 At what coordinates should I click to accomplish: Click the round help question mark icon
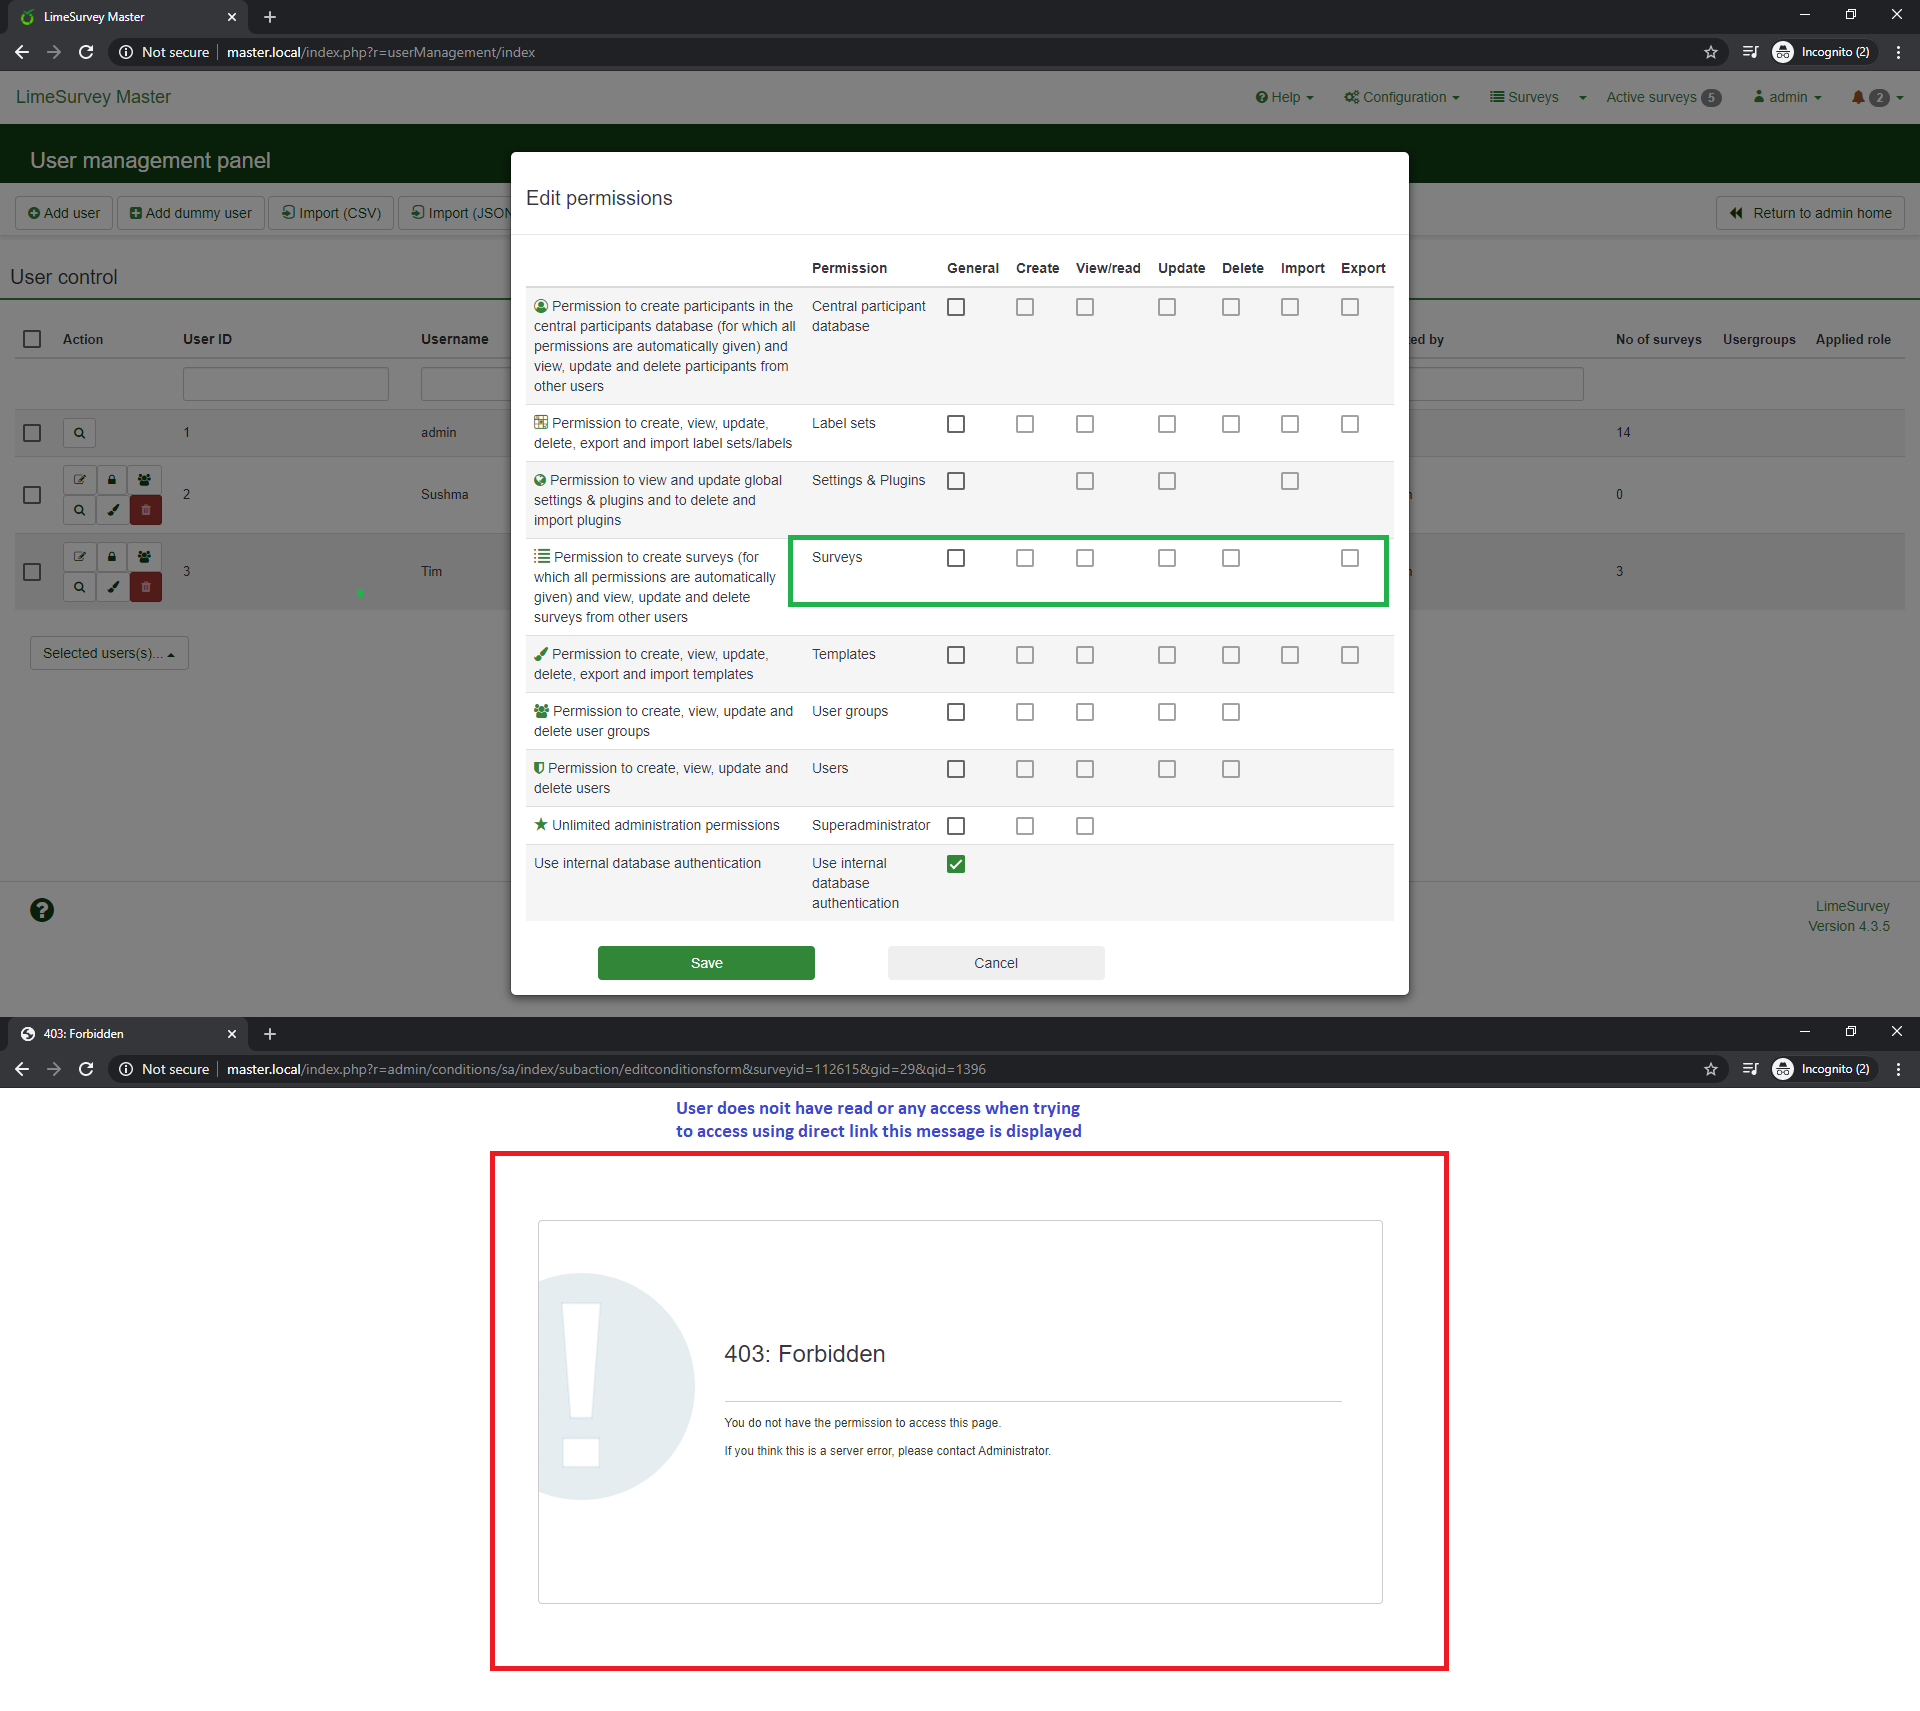pyautogui.click(x=42, y=910)
